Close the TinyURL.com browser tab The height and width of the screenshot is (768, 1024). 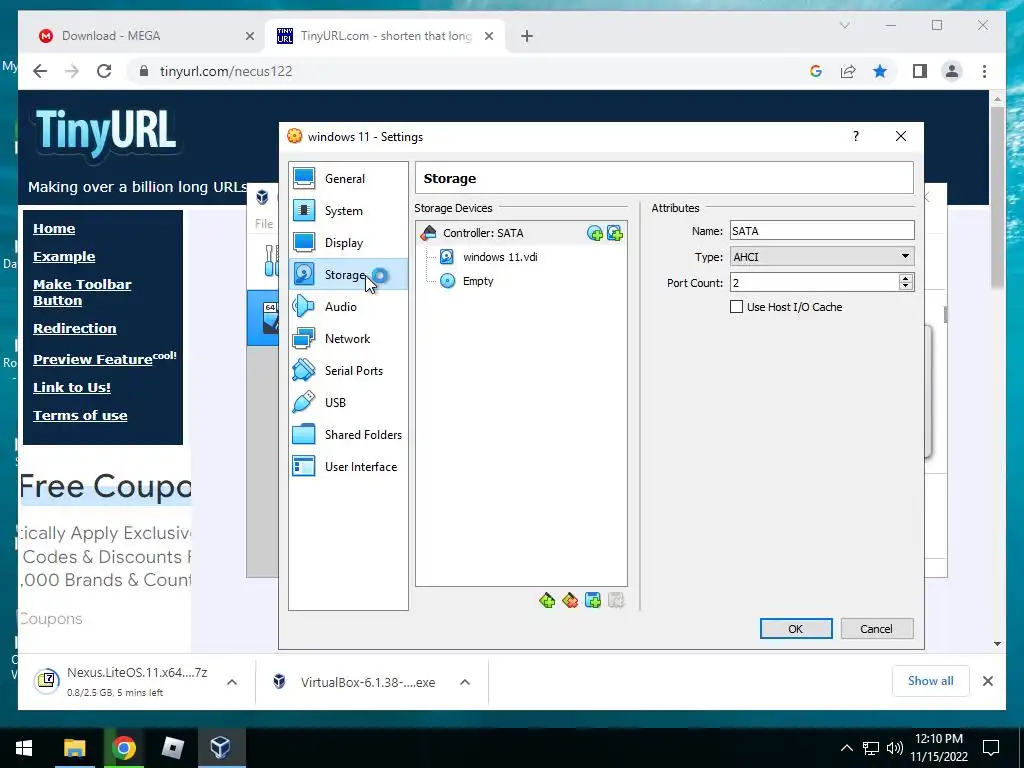pos(488,36)
